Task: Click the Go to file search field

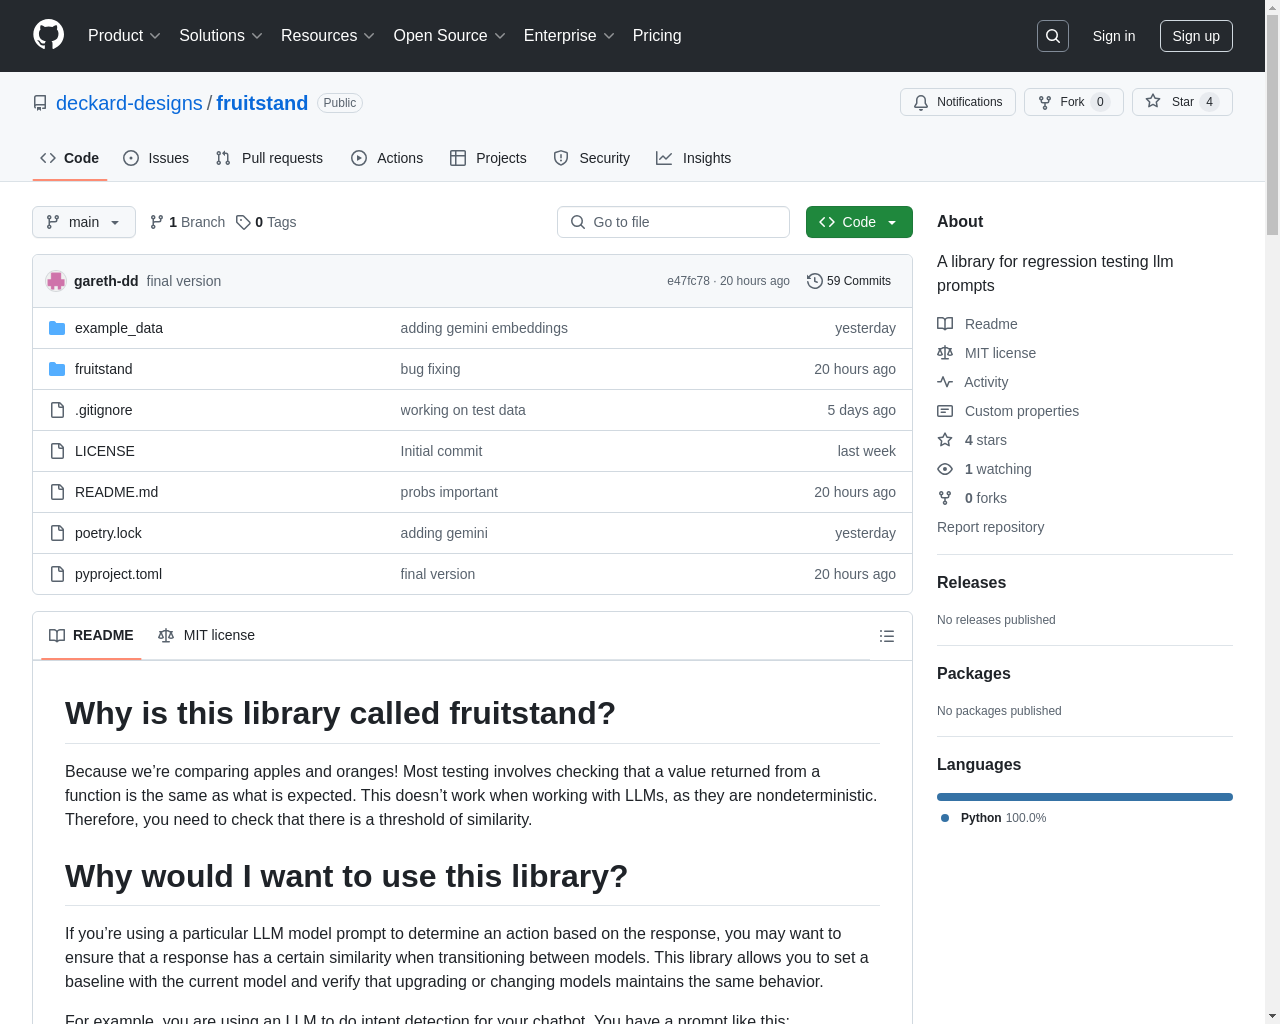Action: tap(673, 222)
